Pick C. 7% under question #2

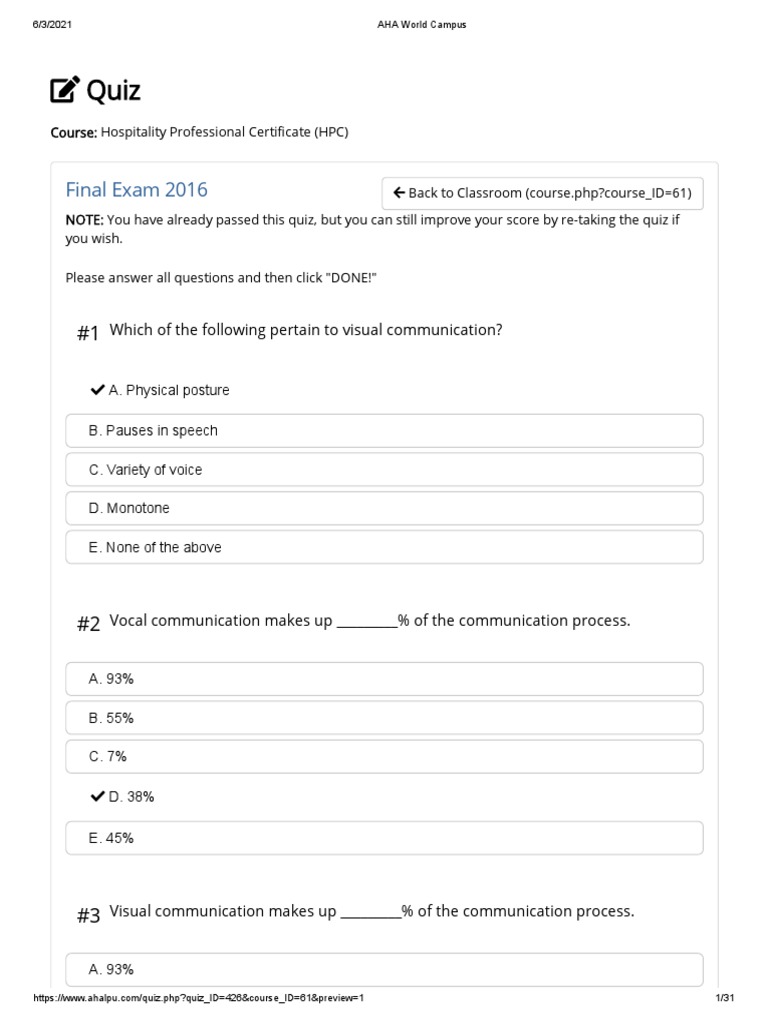384,757
